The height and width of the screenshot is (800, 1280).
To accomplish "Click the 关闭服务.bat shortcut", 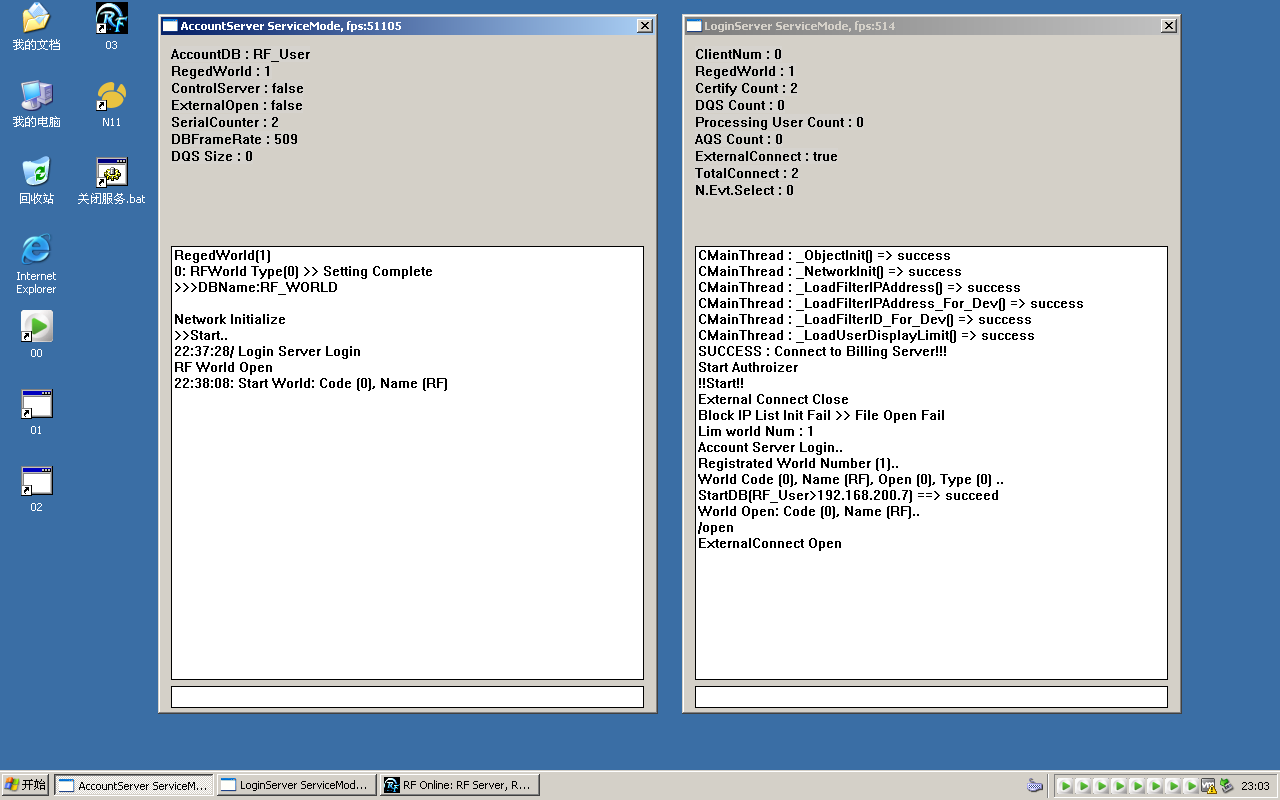I will click(111, 172).
